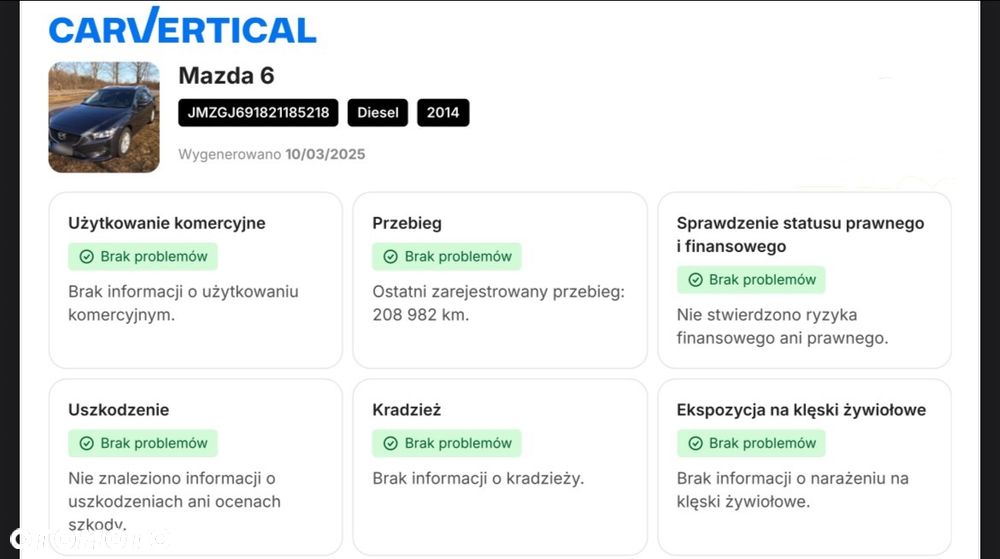This screenshot has height=559, width=1000.
Task: Open Ekspozycja na klęski żywiołowe heading
Action: pos(801,409)
